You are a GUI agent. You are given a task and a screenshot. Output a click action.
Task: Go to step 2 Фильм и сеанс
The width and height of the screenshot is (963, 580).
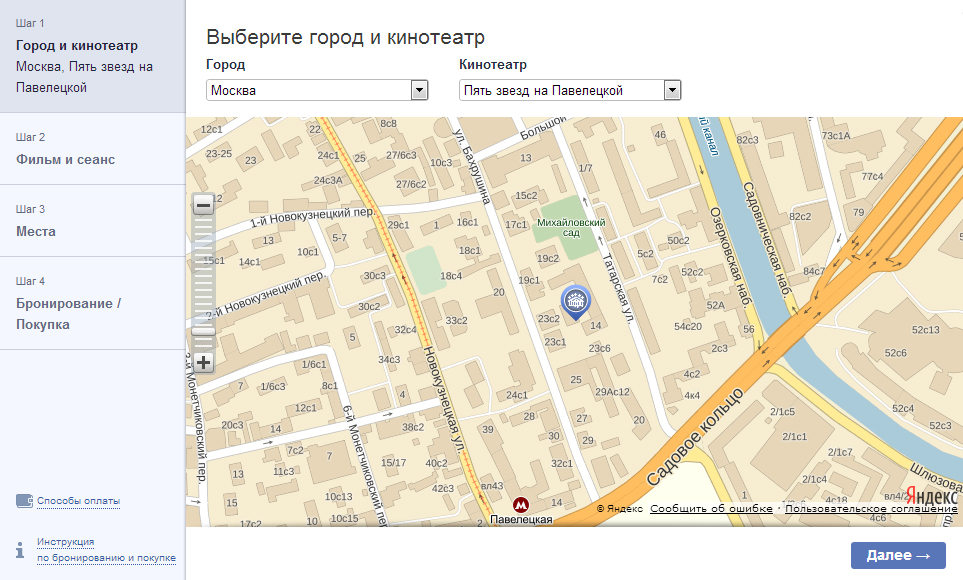coord(93,149)
